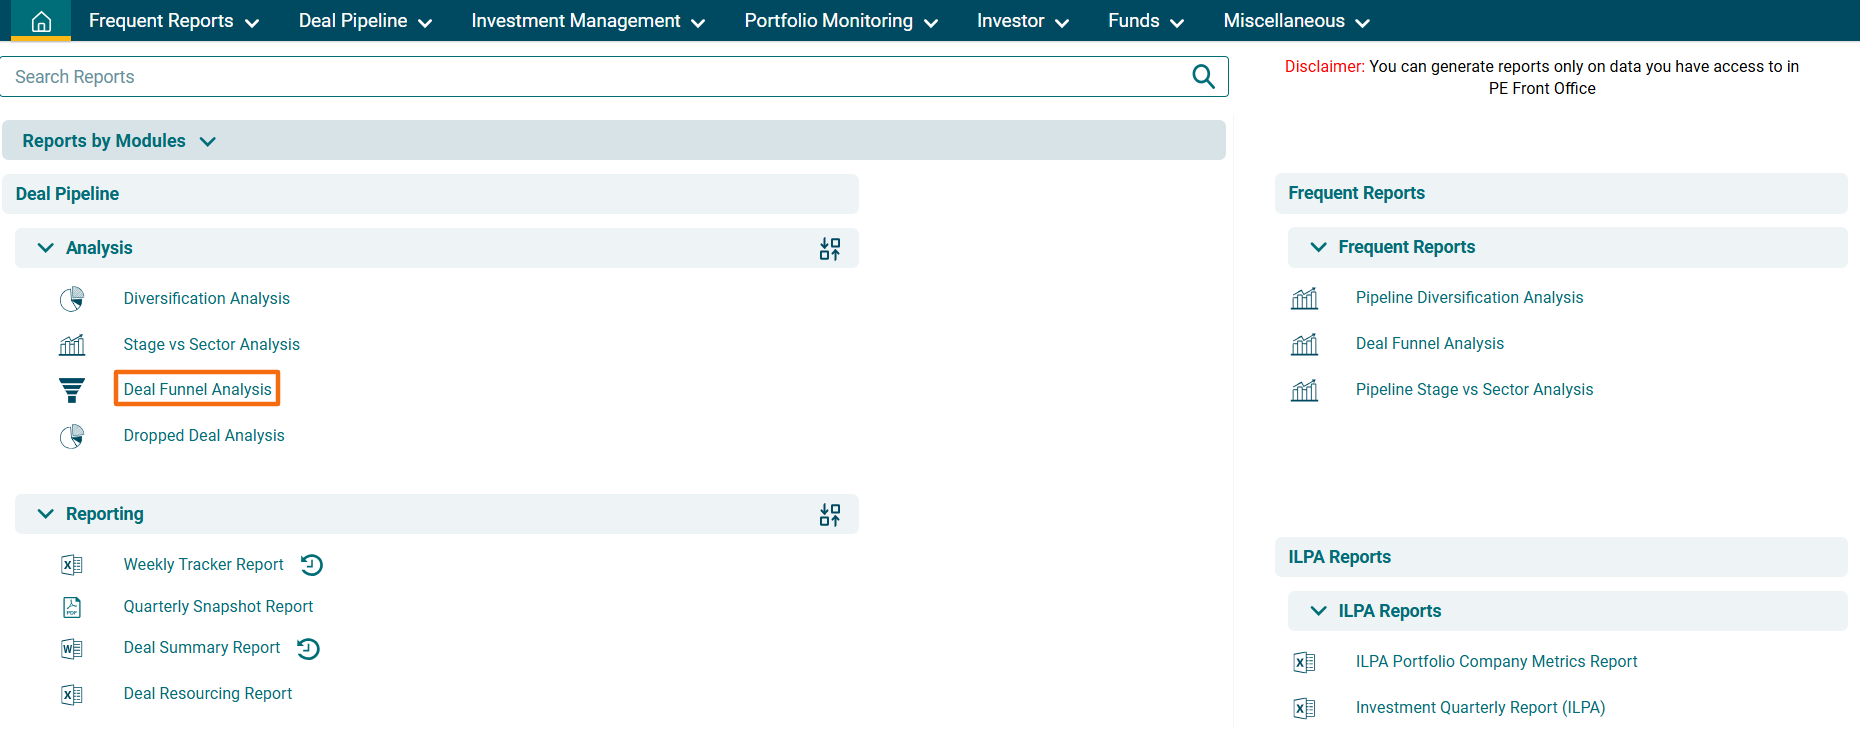Click the Search Reports input field
This screenshot has width=1860, height=729.
tap(590, 77)
